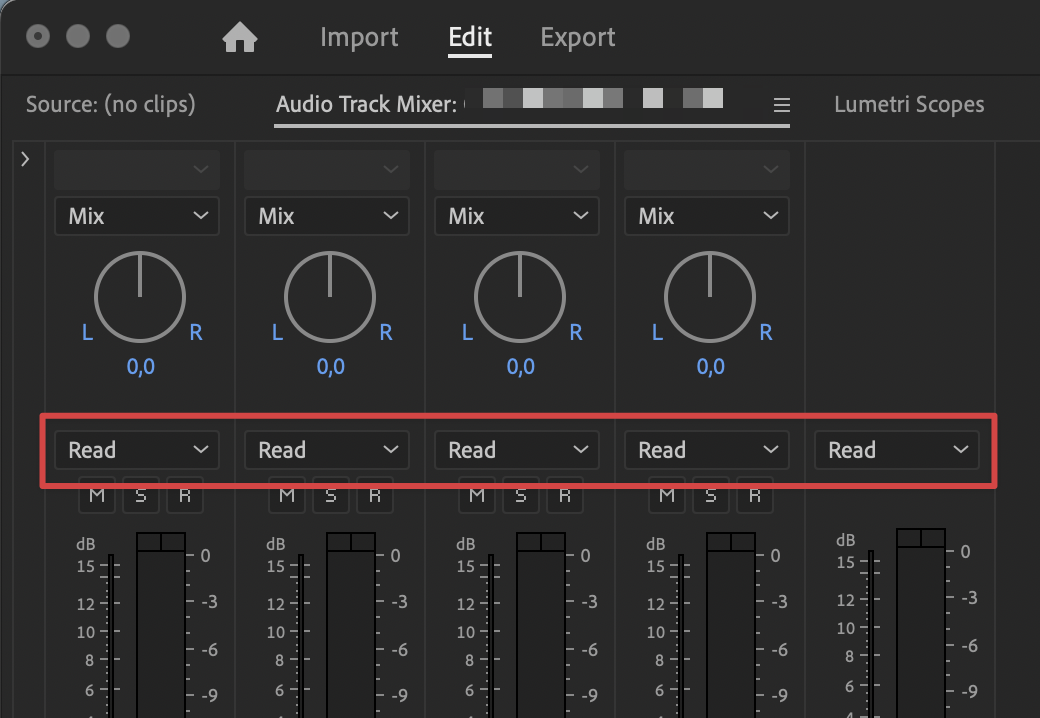1040x718 pixels.
Task: Solo the second audio track
Action: [x=331, y=495]
